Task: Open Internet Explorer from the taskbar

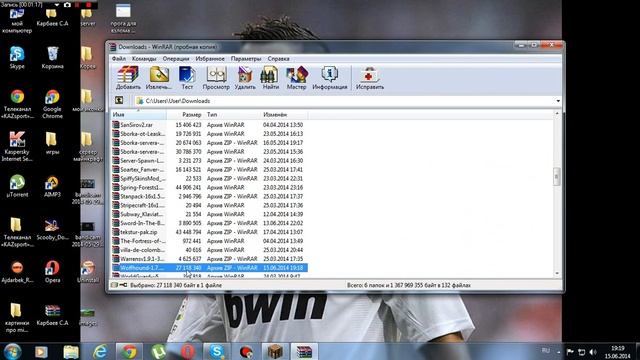Action: [x=100, y=351]
